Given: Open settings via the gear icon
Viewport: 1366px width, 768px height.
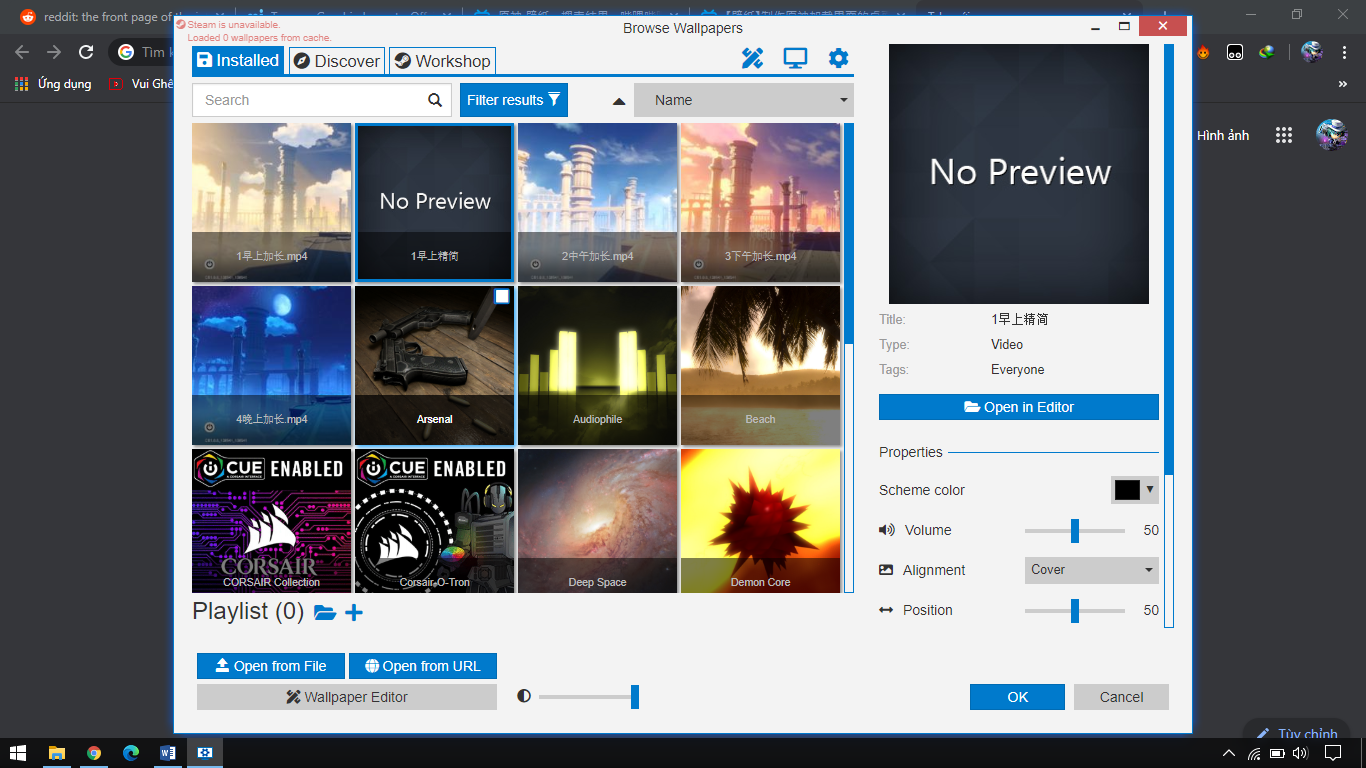Looking at the screenshot, I should coord(838,59).
